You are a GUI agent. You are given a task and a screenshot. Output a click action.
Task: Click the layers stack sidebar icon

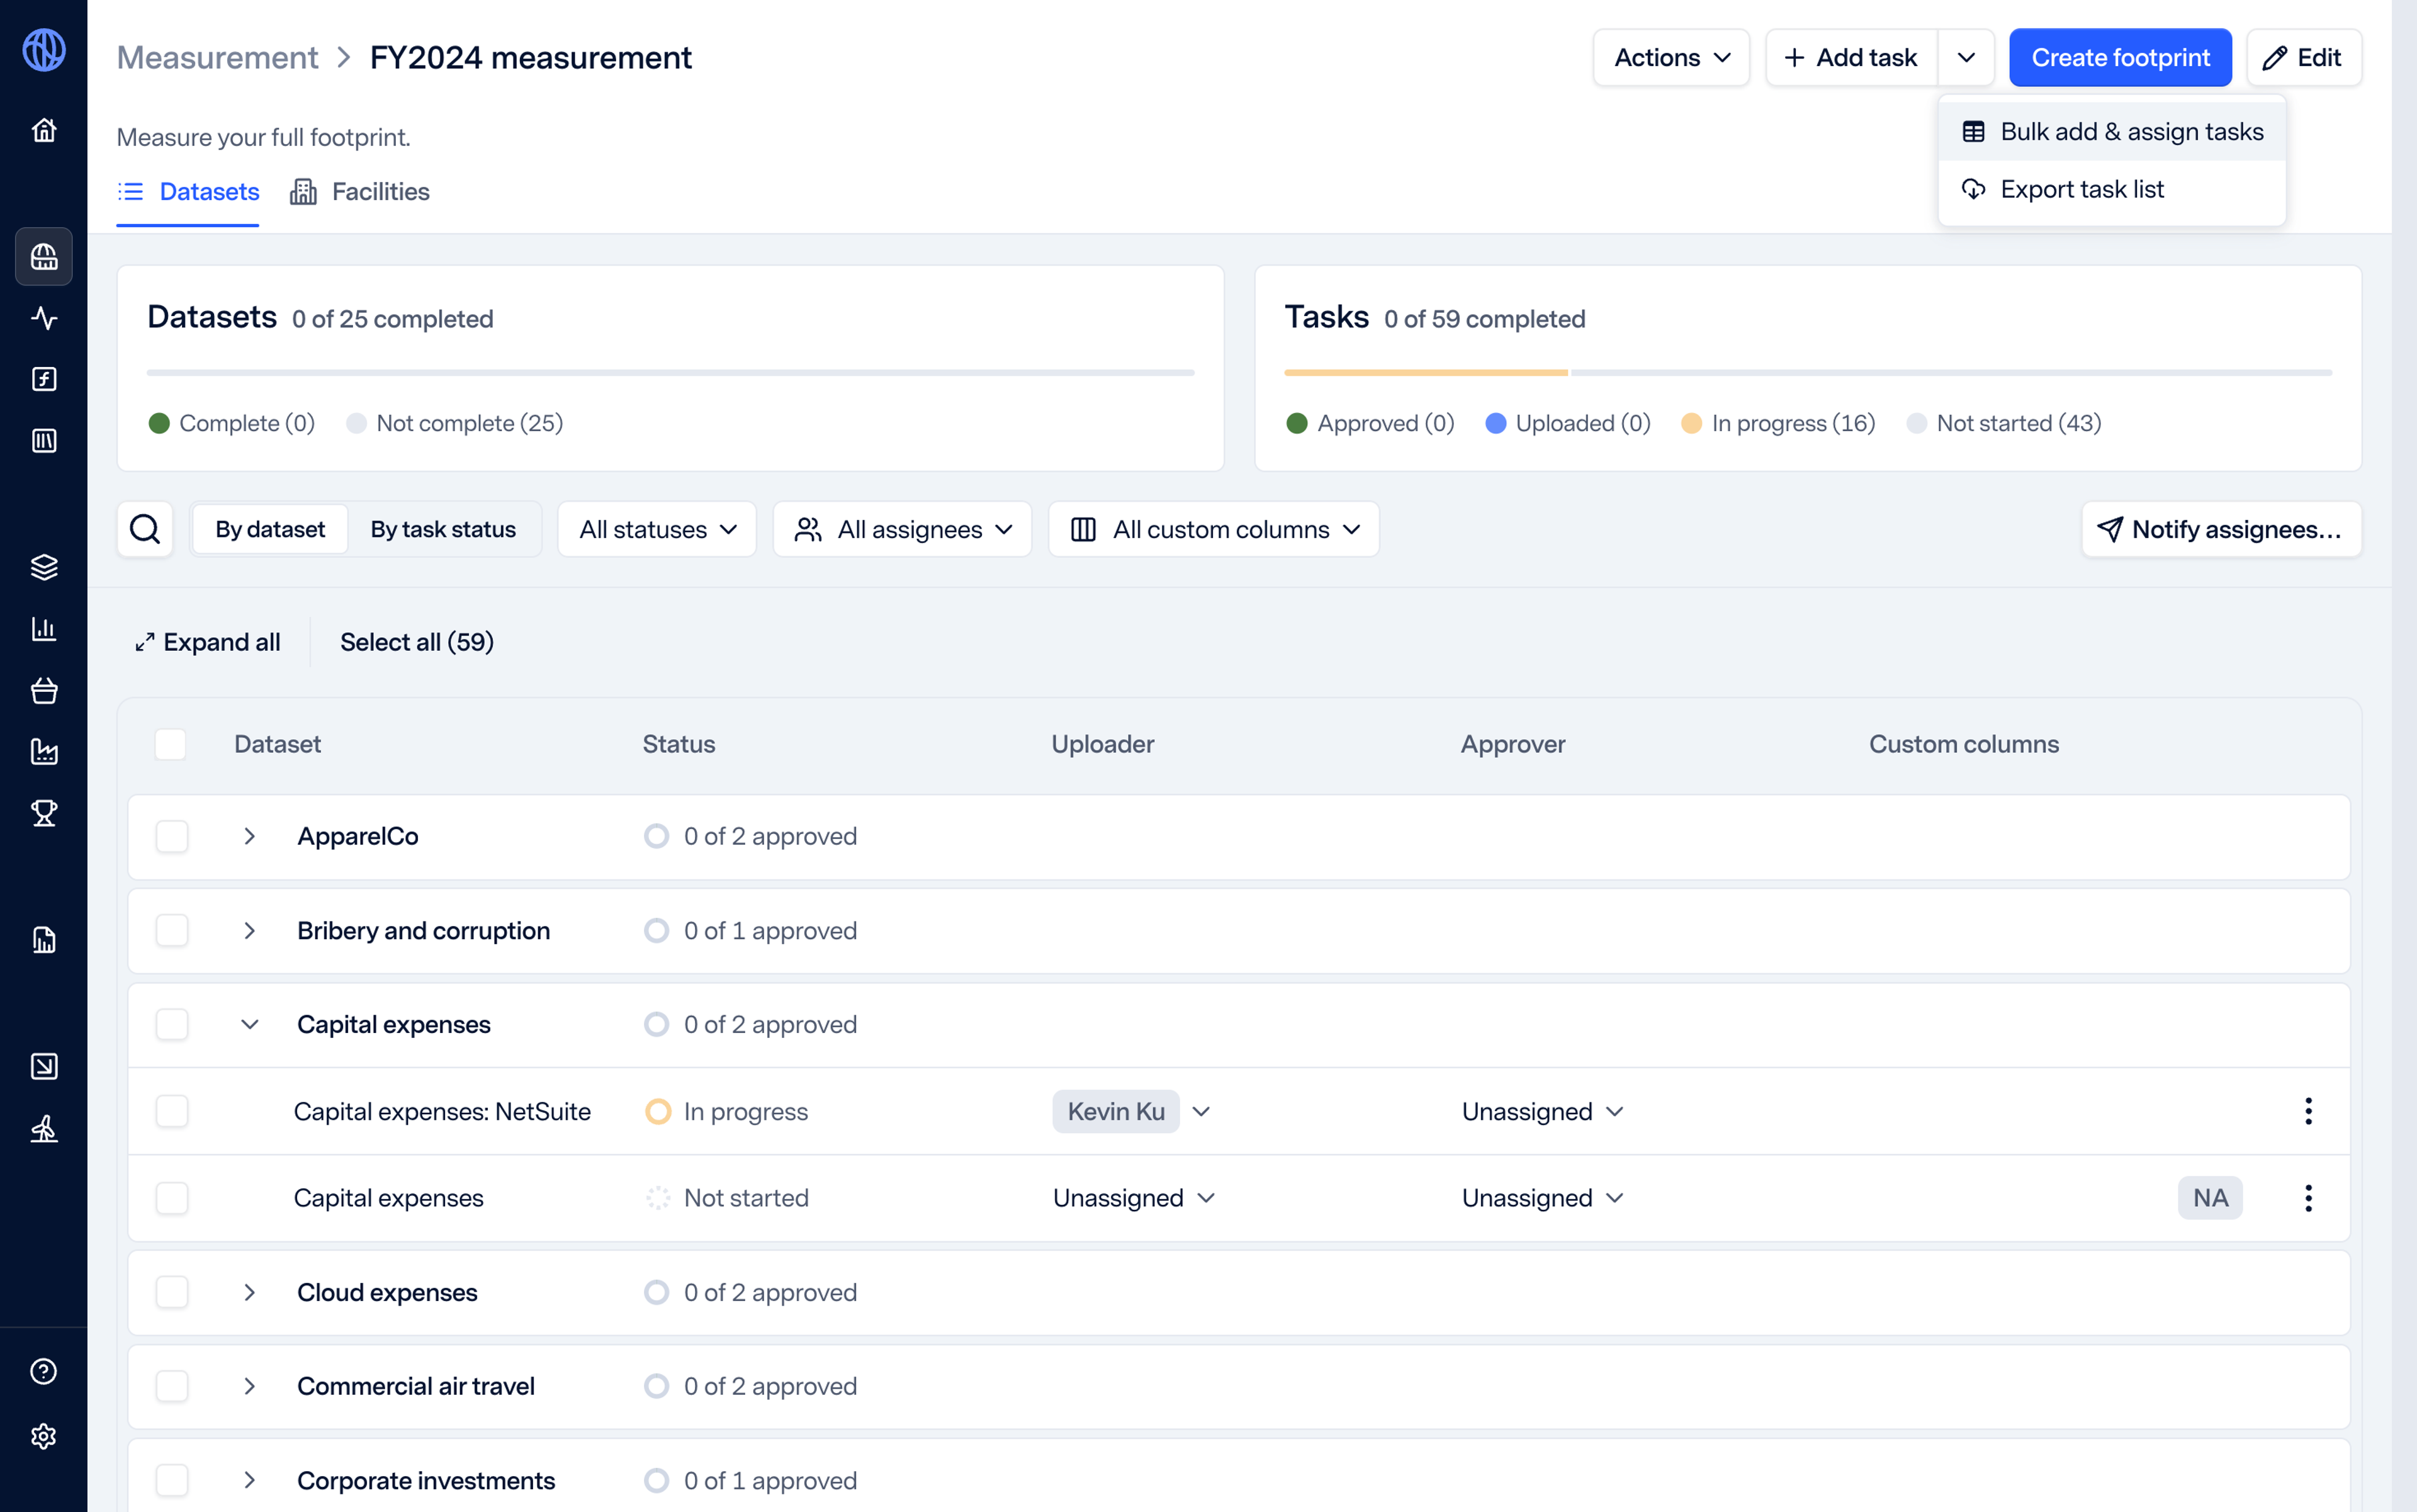[44, 567]
